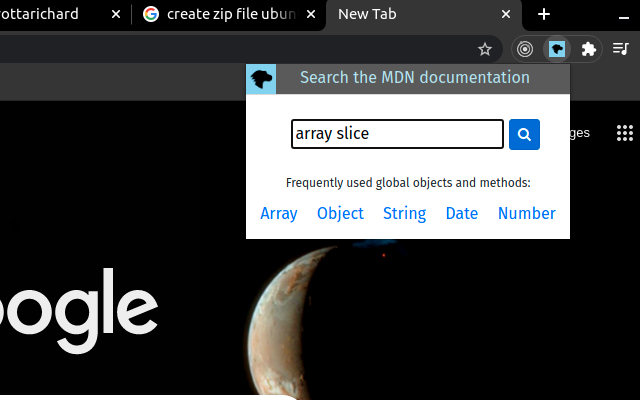
Task: Open the Array documentation link
Action: (x=279, y=213)
